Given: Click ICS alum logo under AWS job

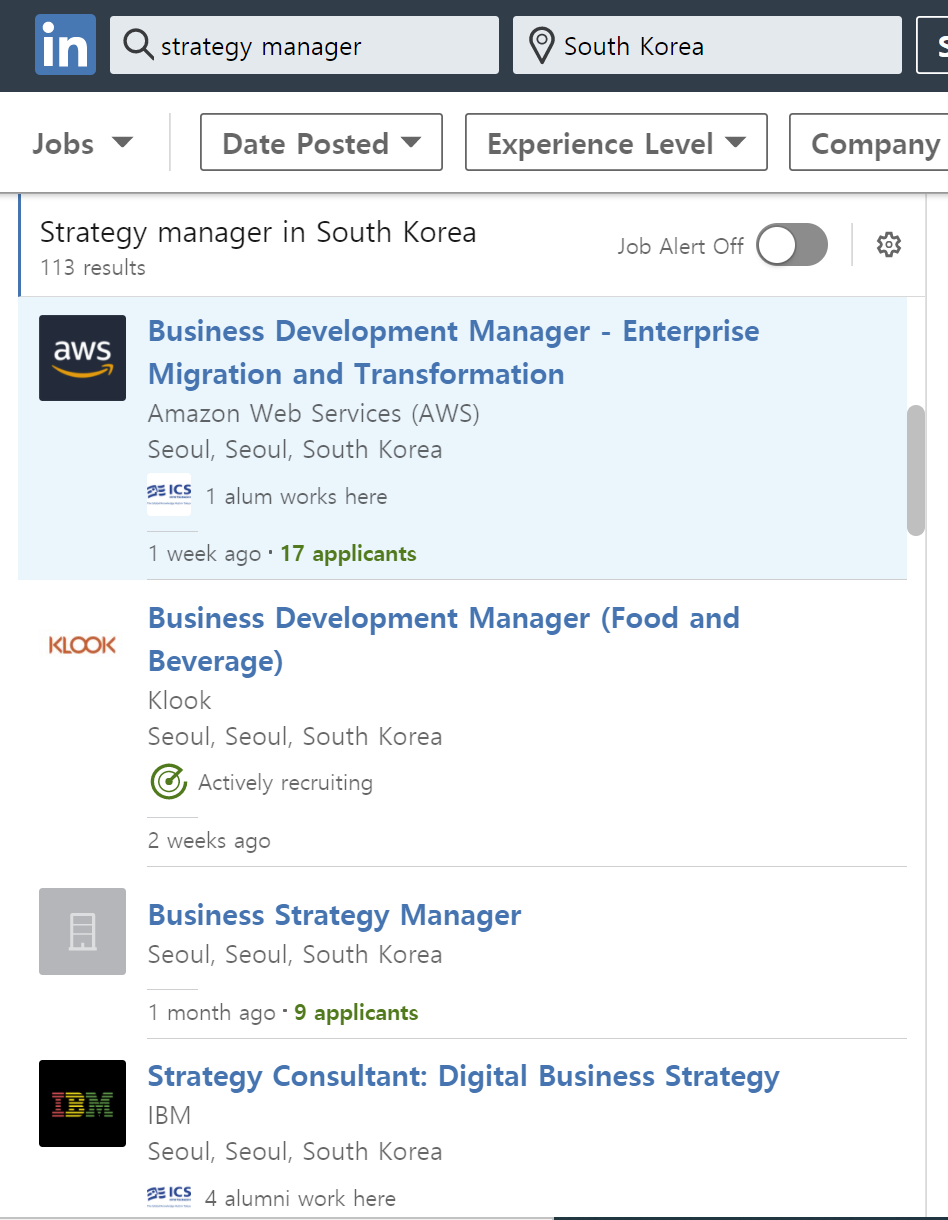Looking at the screenshot, I should [169, 495].
